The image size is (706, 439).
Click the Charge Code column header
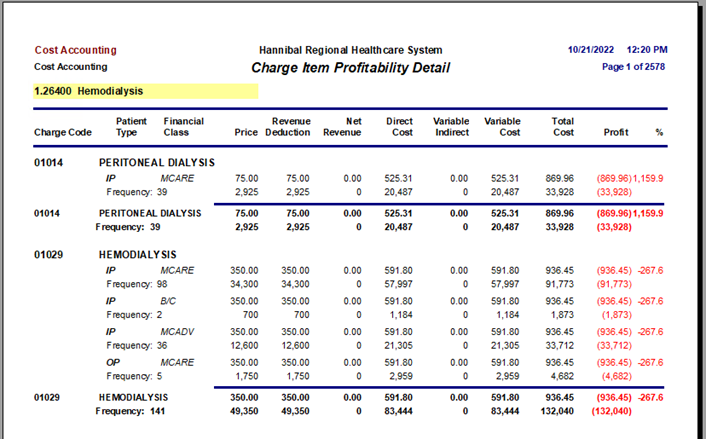coord(63,132)
